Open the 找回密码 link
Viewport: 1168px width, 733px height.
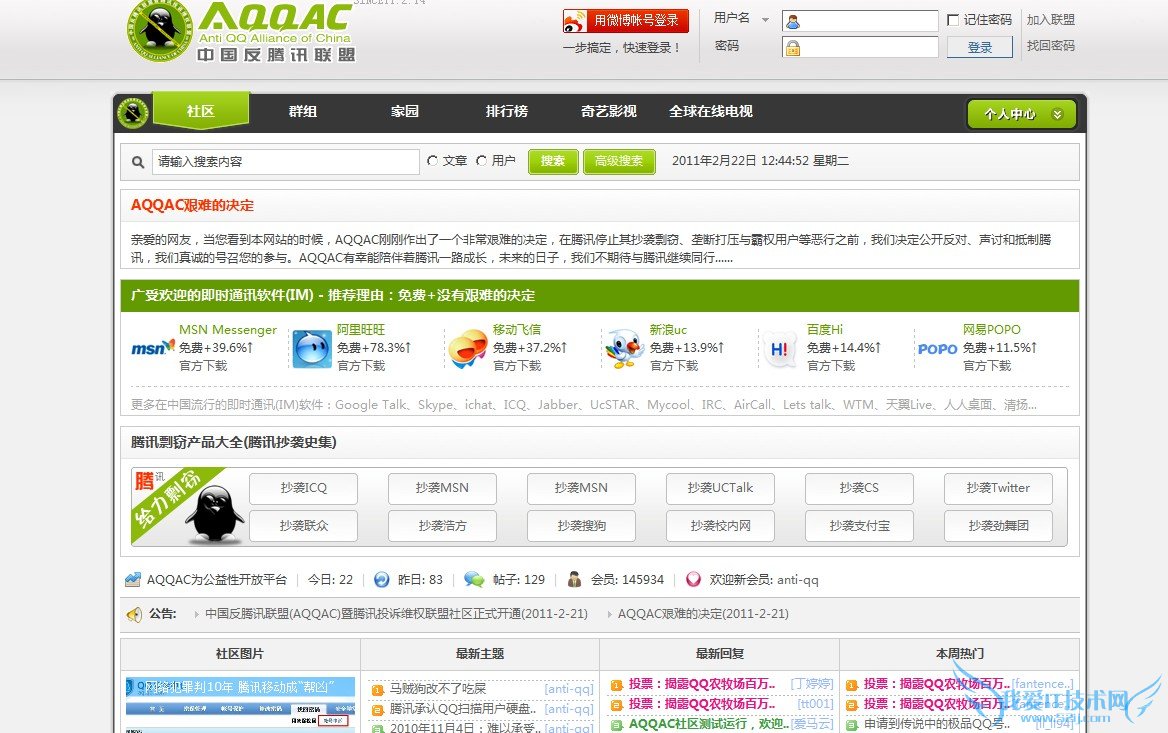(x=1050, y=46)
